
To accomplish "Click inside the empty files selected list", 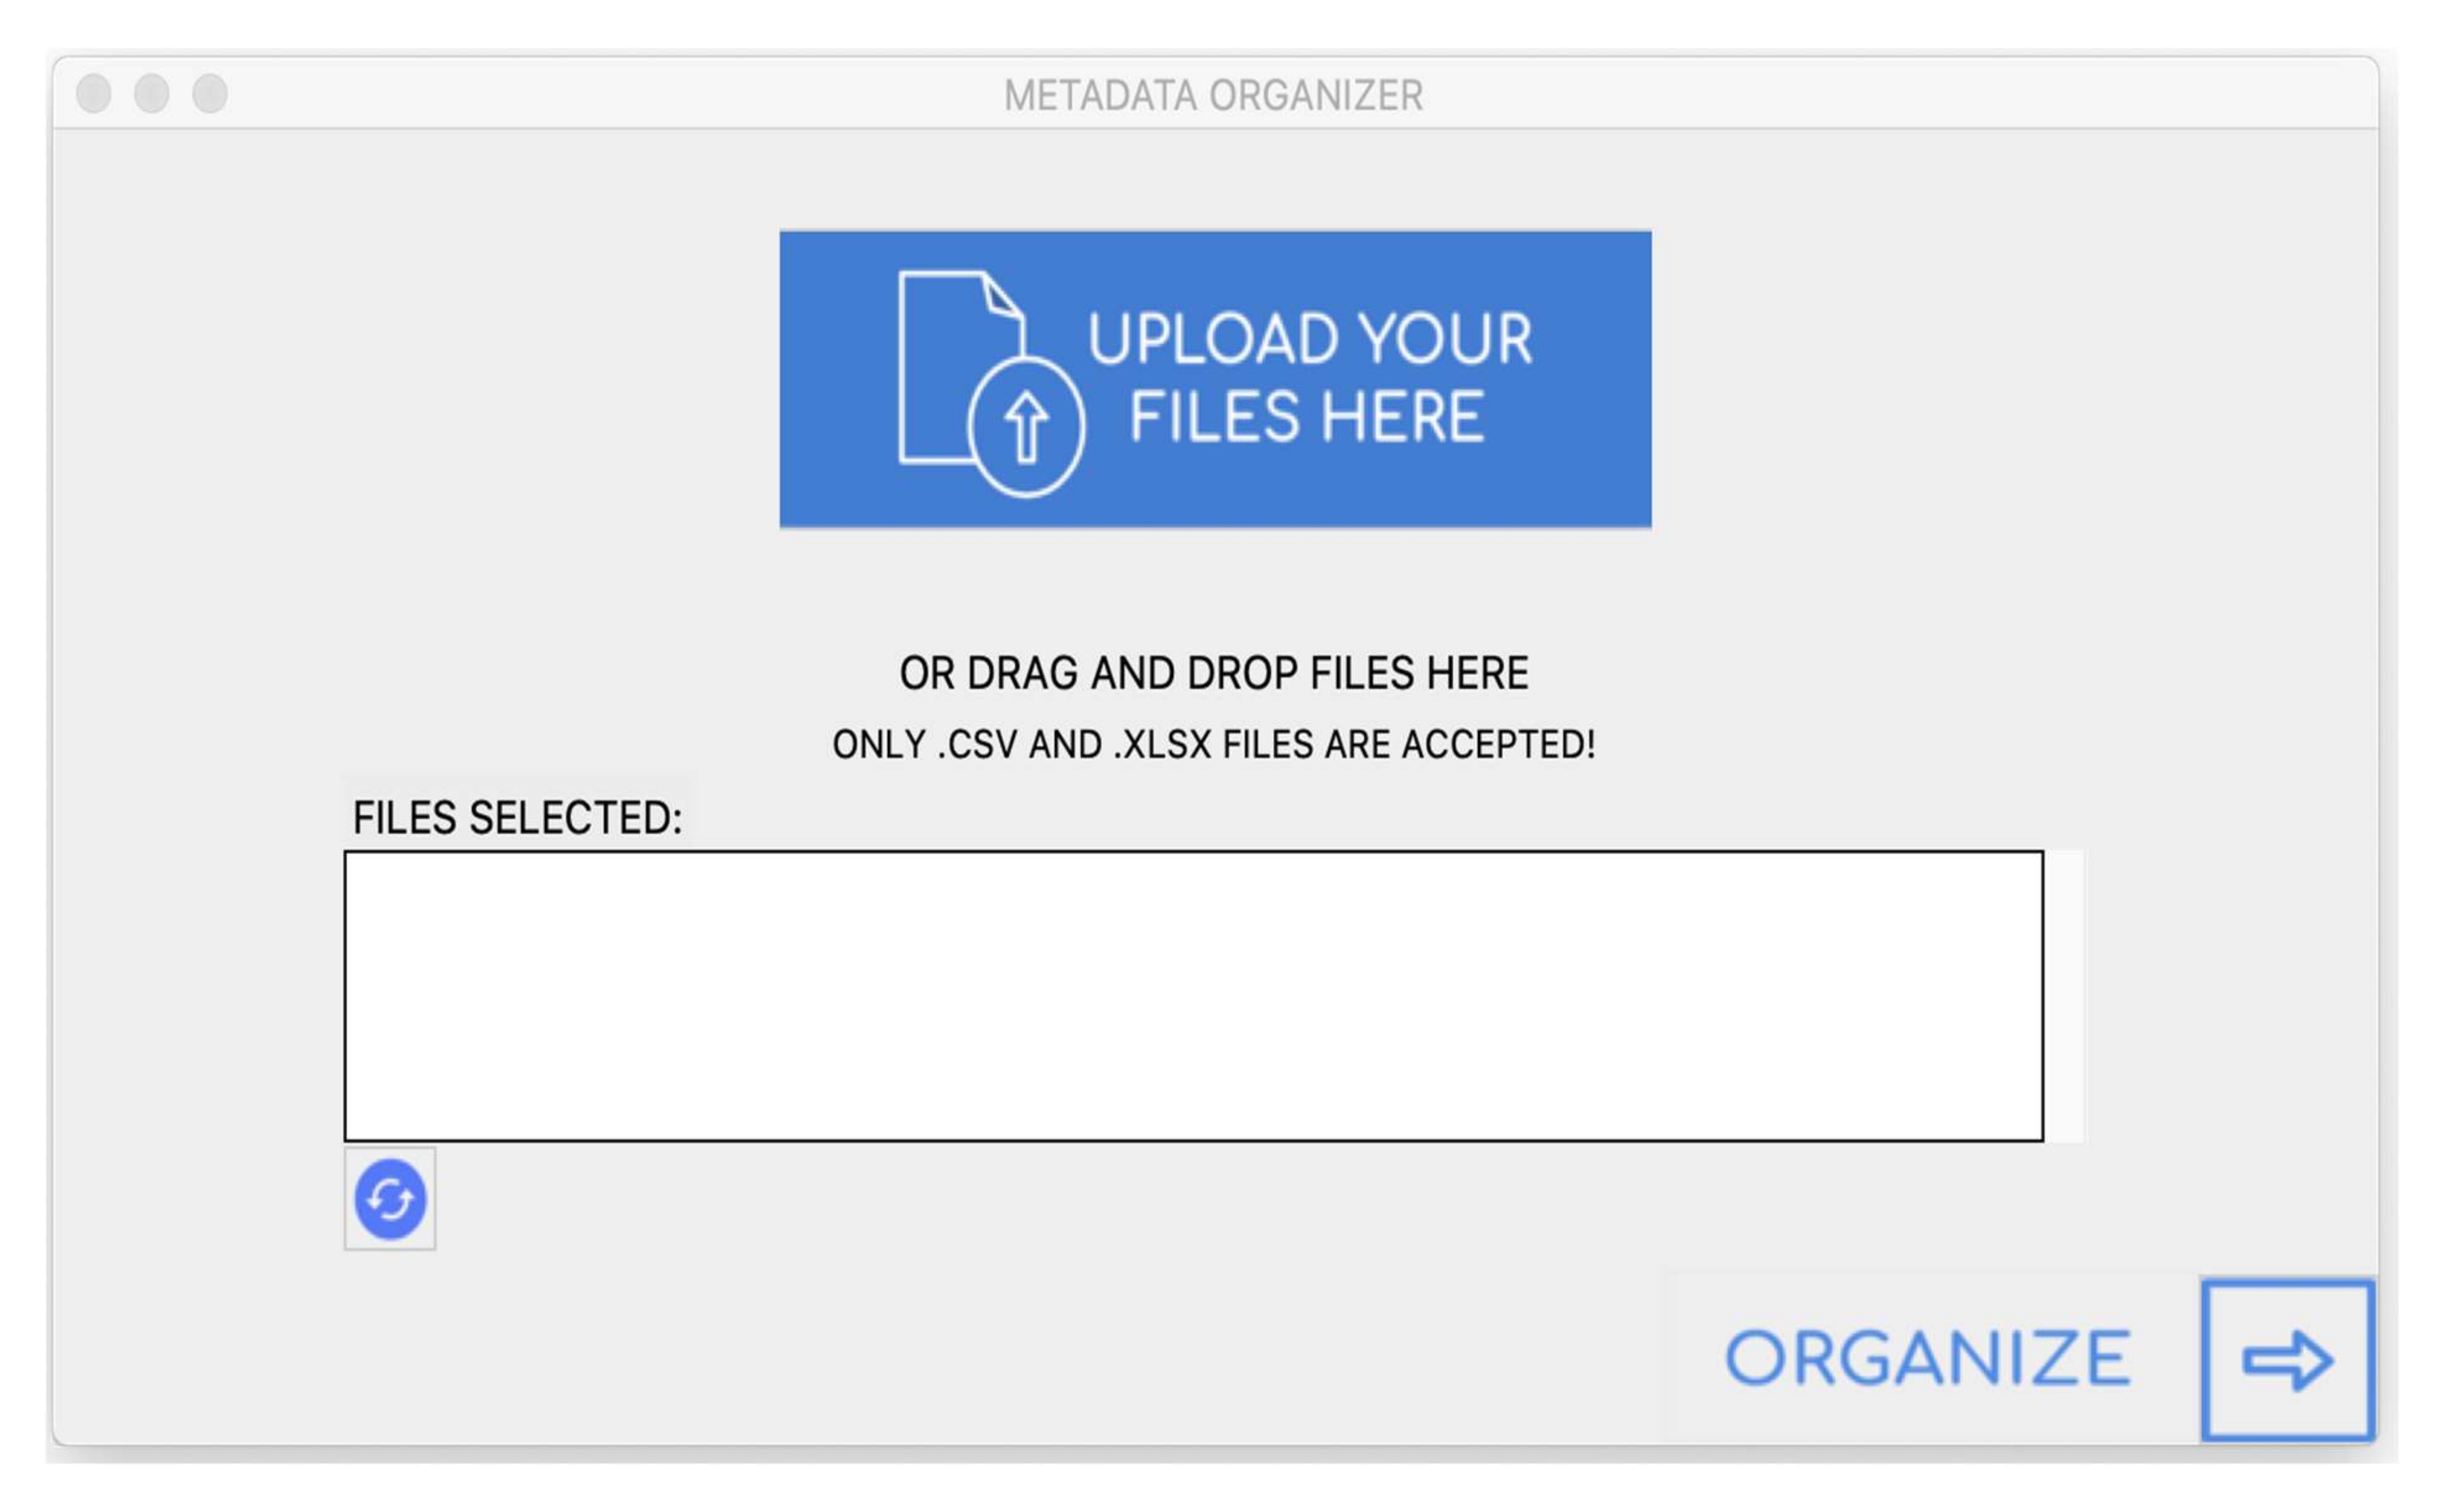I will click(x=1192, y=995).
